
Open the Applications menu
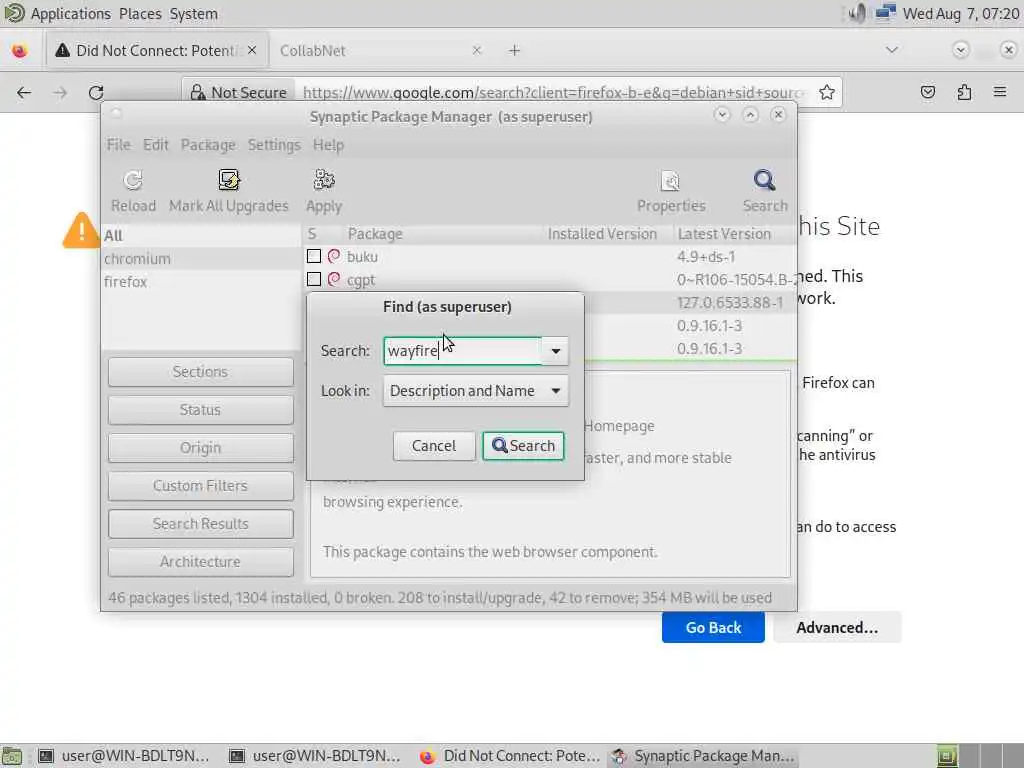(x=71, y=14)
